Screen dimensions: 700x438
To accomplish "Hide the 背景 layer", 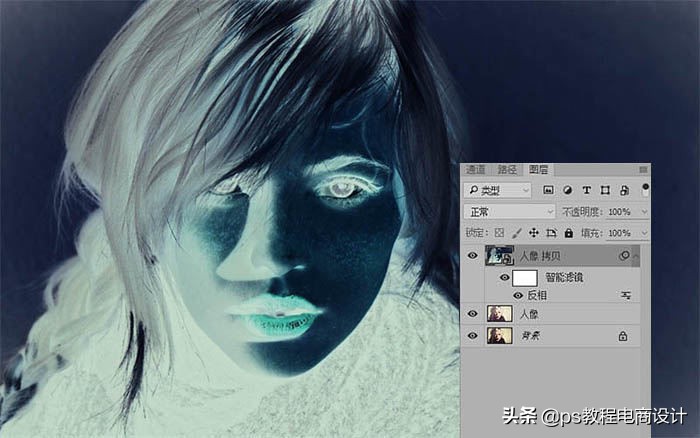I will 473,337.
